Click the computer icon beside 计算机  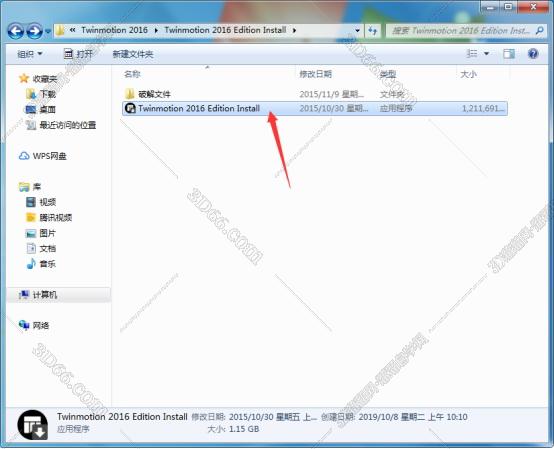(x=24, y=294)
